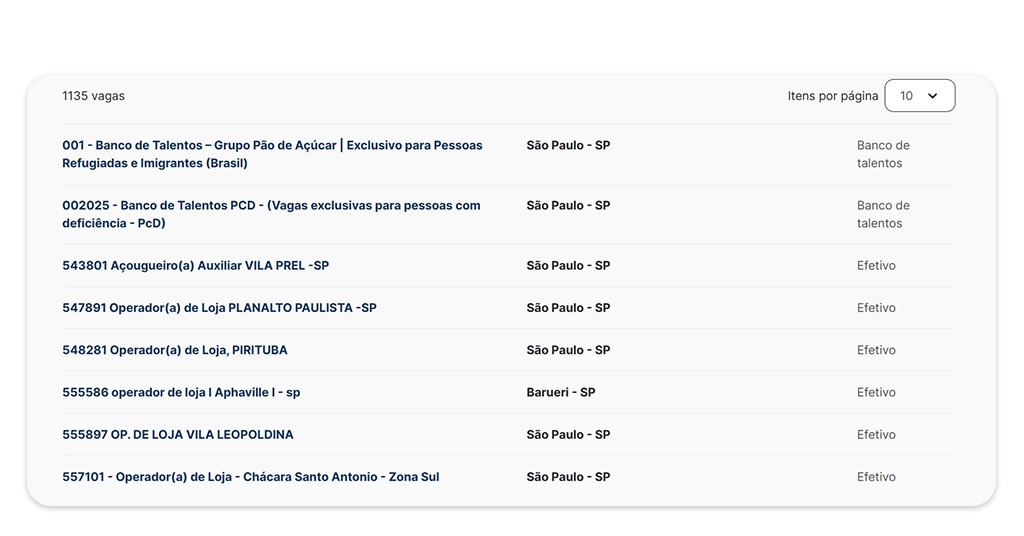Click Efetivo label in VILA LEOPOLDINA row
Screen dimensions: 1024x536
pos(876,435)
